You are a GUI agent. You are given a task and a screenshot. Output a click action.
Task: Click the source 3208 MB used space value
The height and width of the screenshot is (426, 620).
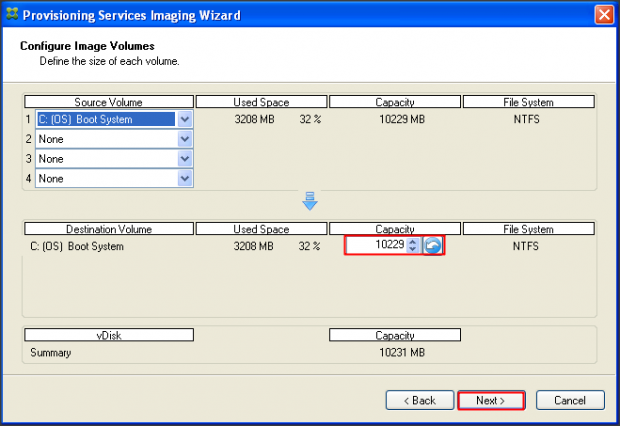[254, 119]
